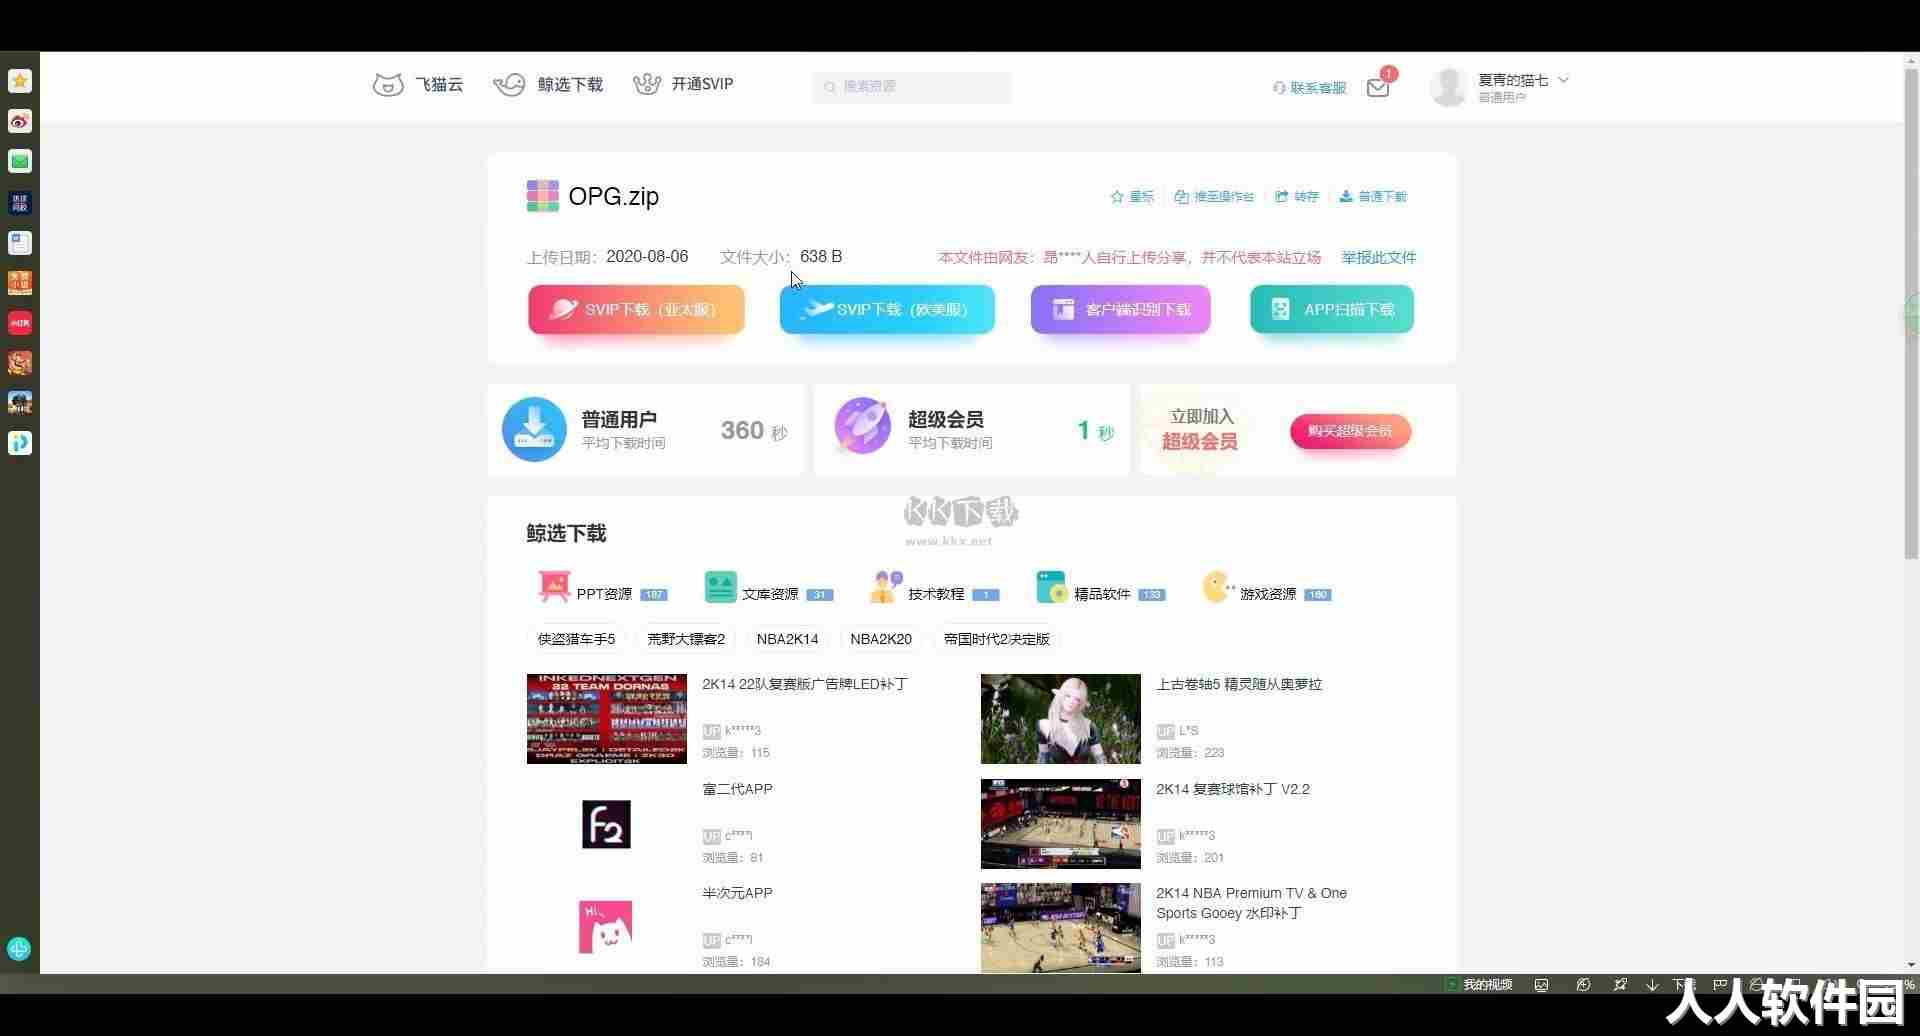
Task: Open the PPT资源 category
Action: tap(602, 588)
